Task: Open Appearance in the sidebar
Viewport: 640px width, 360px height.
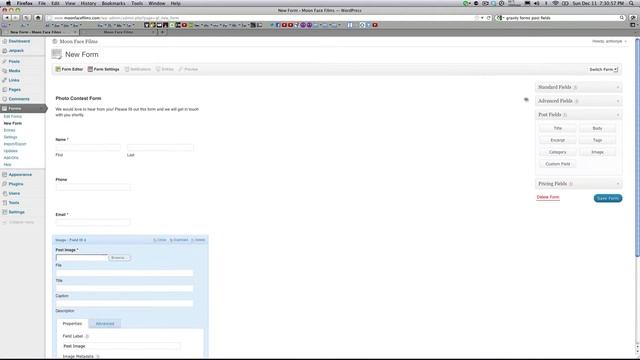Action: click(x=20, y=174)
